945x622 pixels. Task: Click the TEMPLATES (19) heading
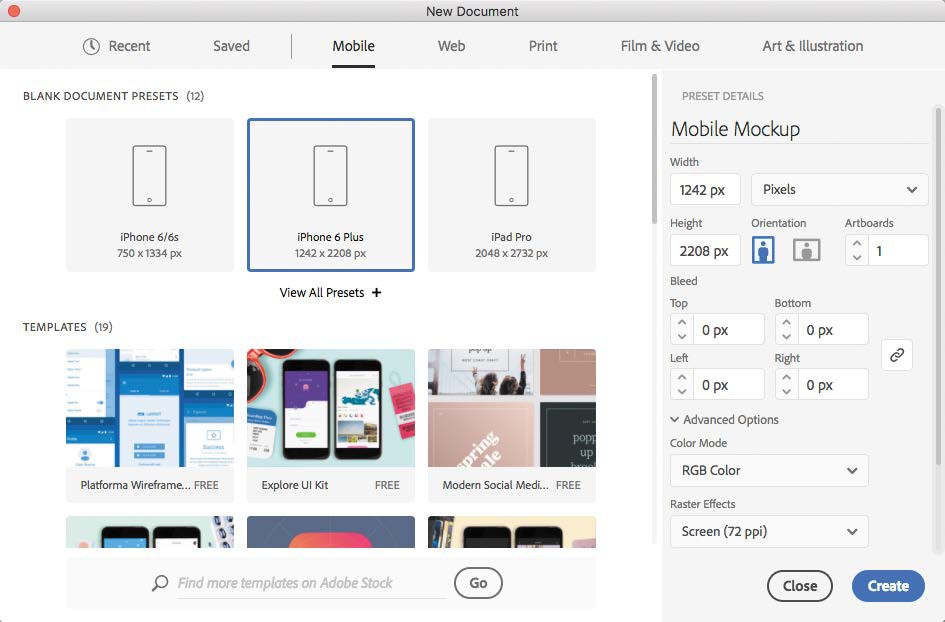point(68,327)
